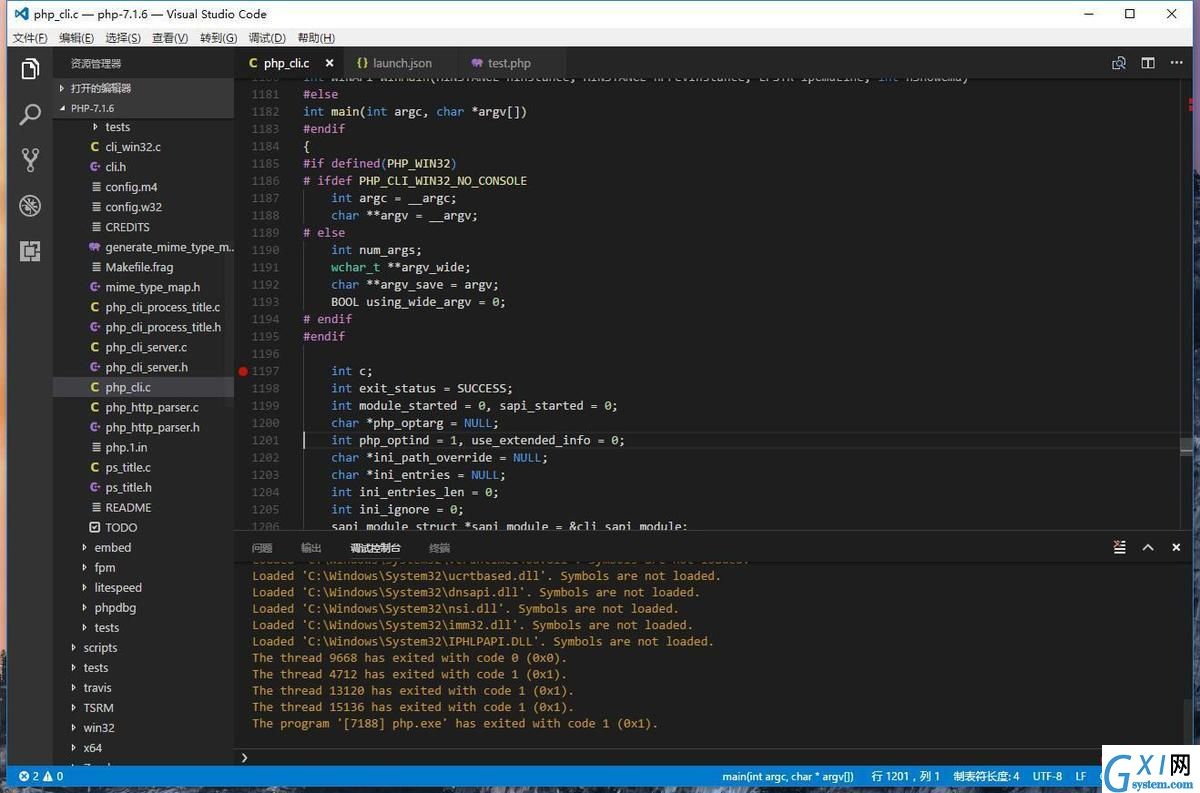Open php_cli_process_title.c file
This screenshot has width=1200, height=793.
tap(143, 307)
